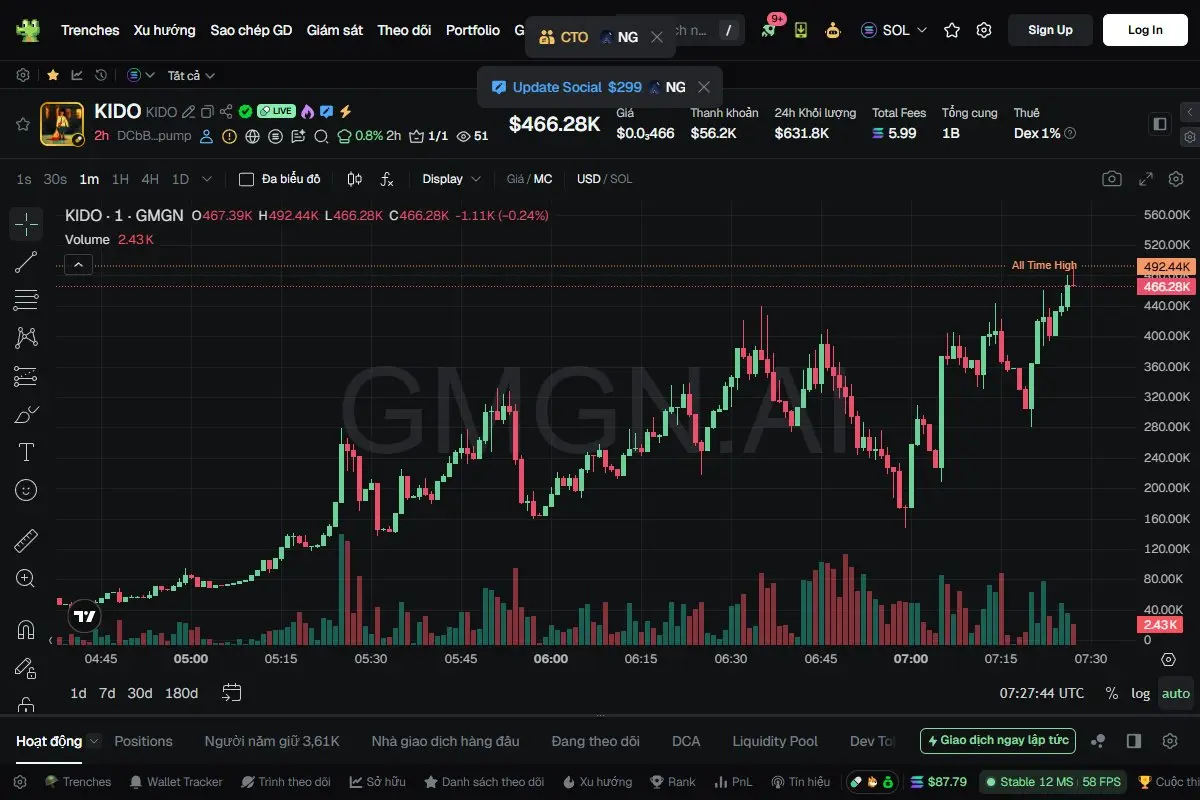1200x800 pixels.
Task: Tick the Đa biểu đồ checkbox
Action: point(246,179)
